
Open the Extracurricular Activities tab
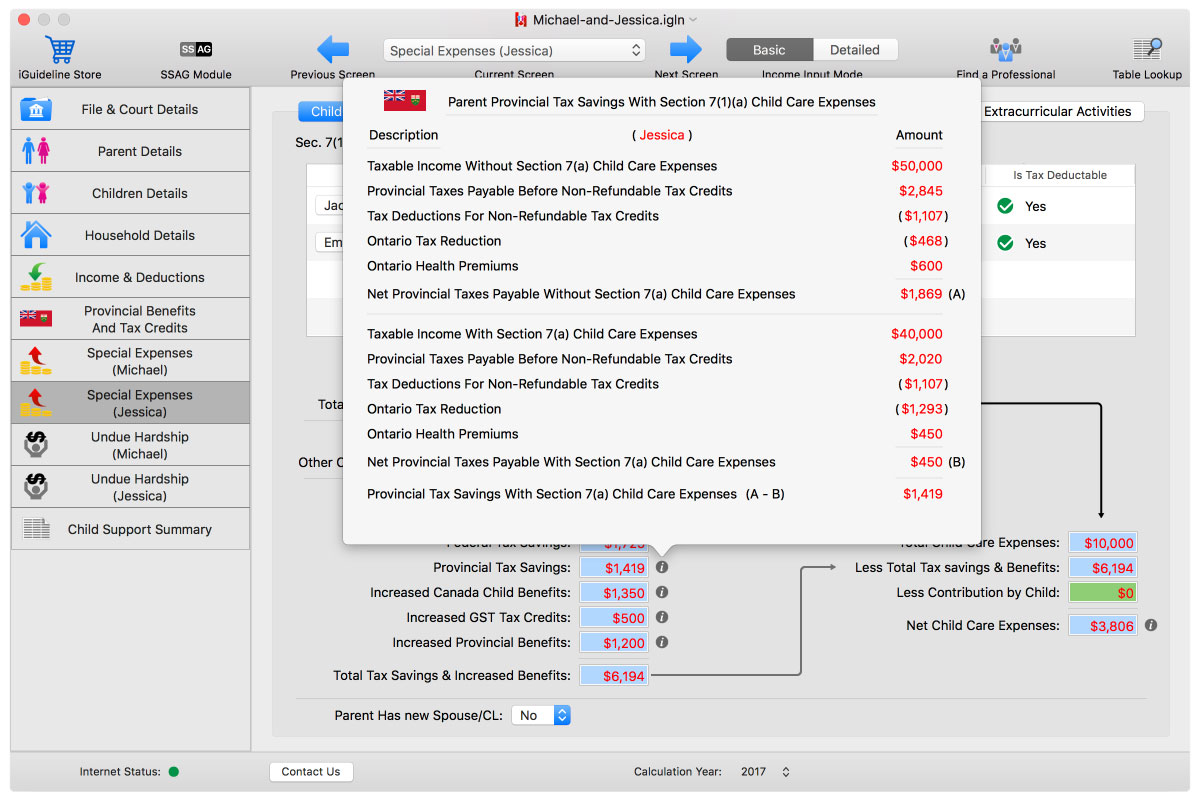click(x=1057, y=111)
